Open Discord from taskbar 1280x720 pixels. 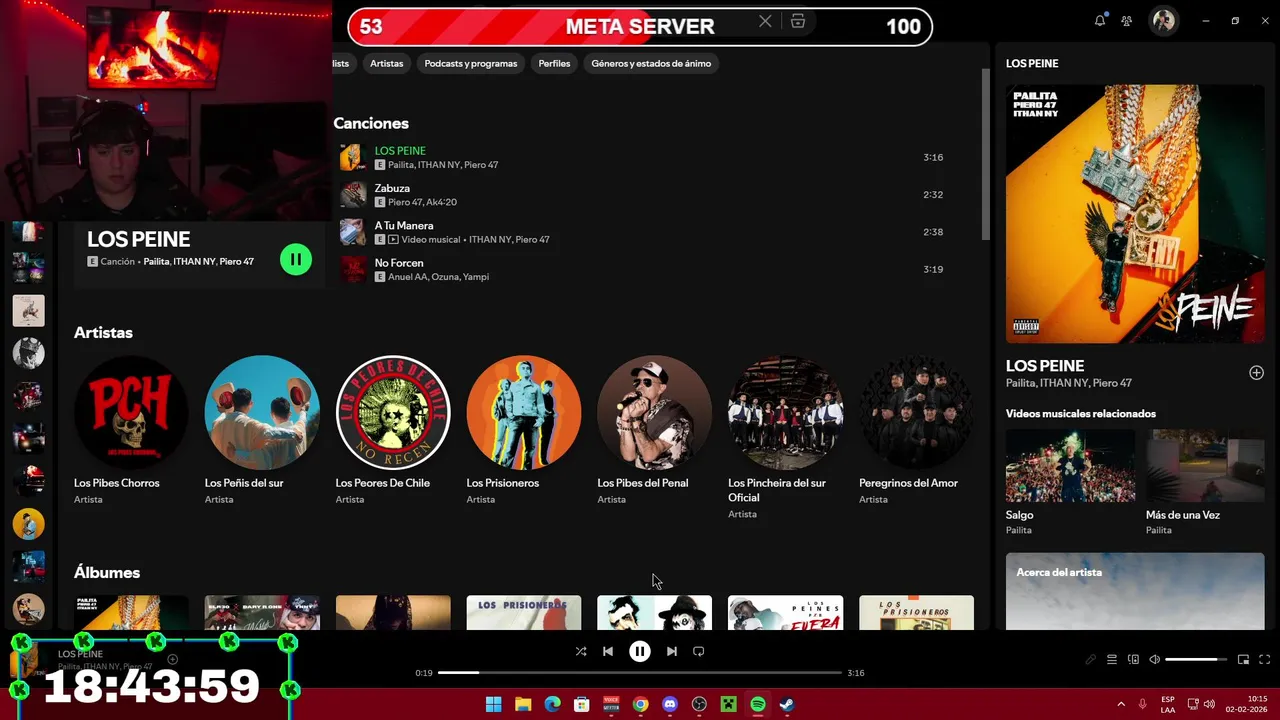(x=670, y=704)
